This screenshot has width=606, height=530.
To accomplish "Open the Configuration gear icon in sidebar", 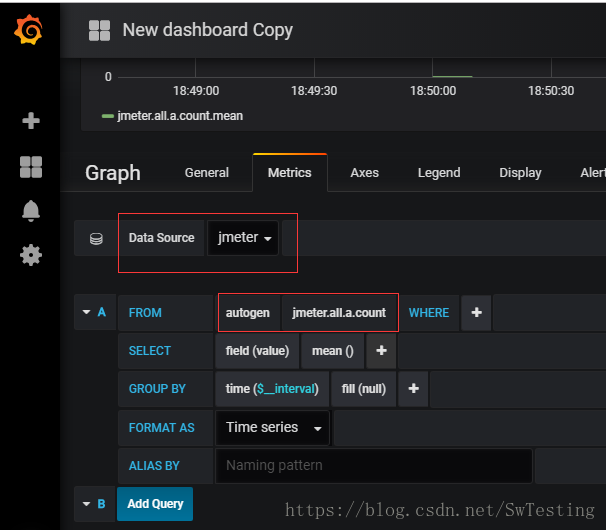I will coord(31,255).
